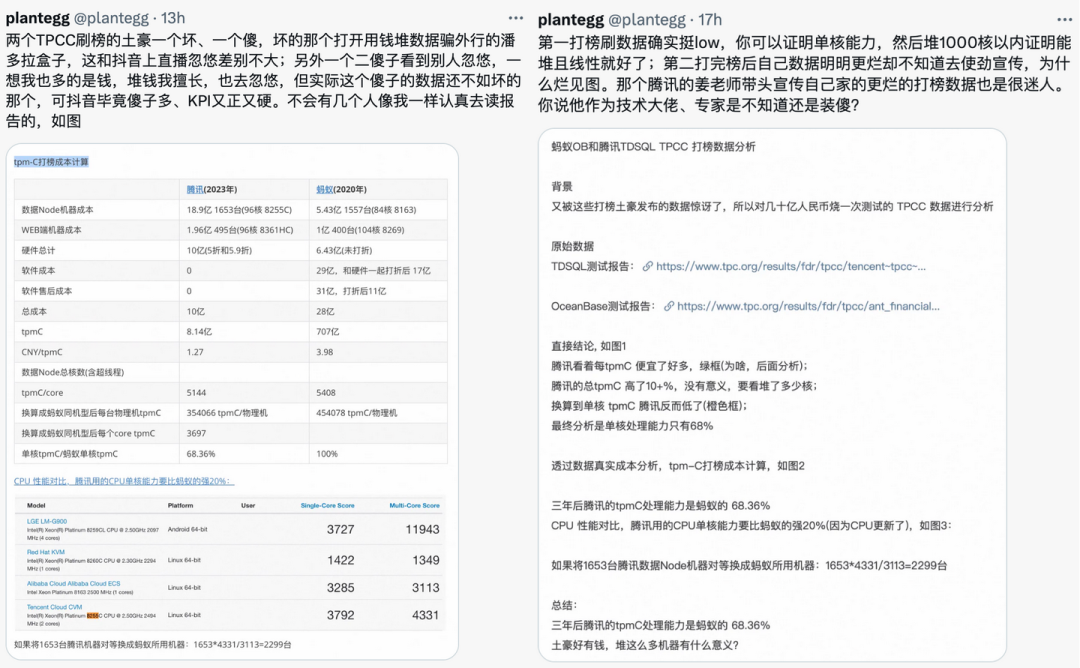Click the @plantegg handle on the 13h tweet
The image size is (1080, 668).
click(x=112, y=18)
